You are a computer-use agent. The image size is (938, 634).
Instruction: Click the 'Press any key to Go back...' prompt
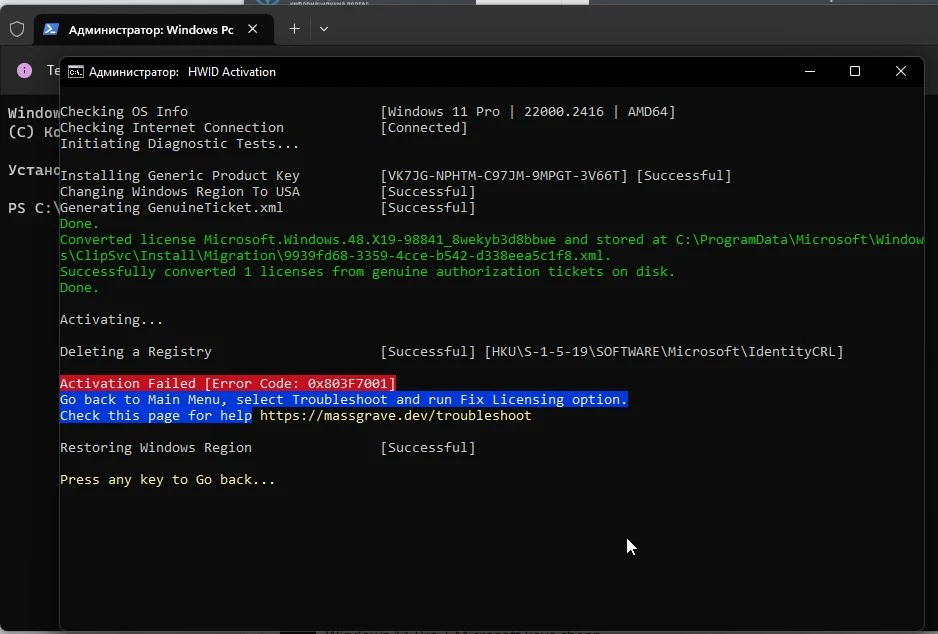168,480
